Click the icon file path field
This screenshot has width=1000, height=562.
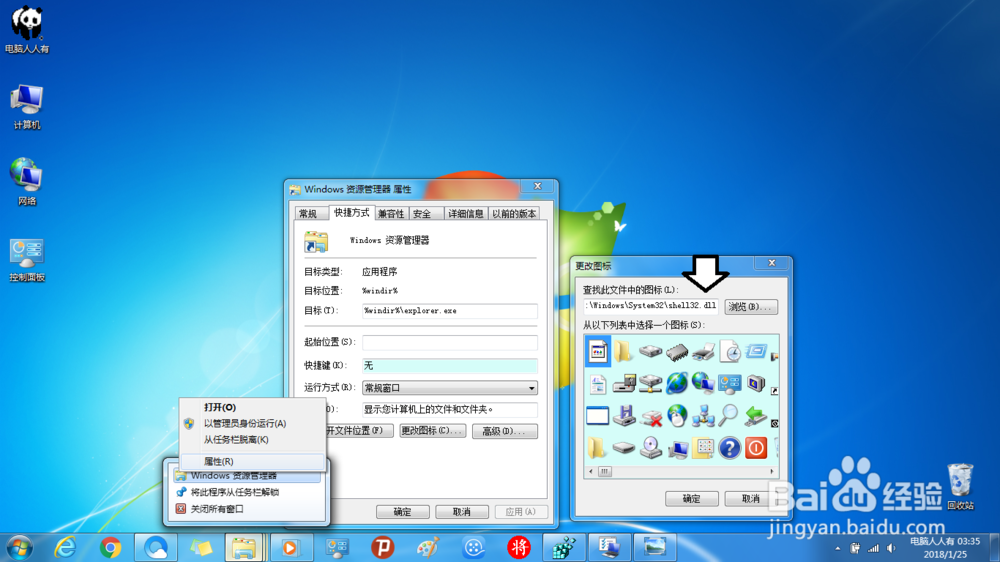[x=651, y=306]
